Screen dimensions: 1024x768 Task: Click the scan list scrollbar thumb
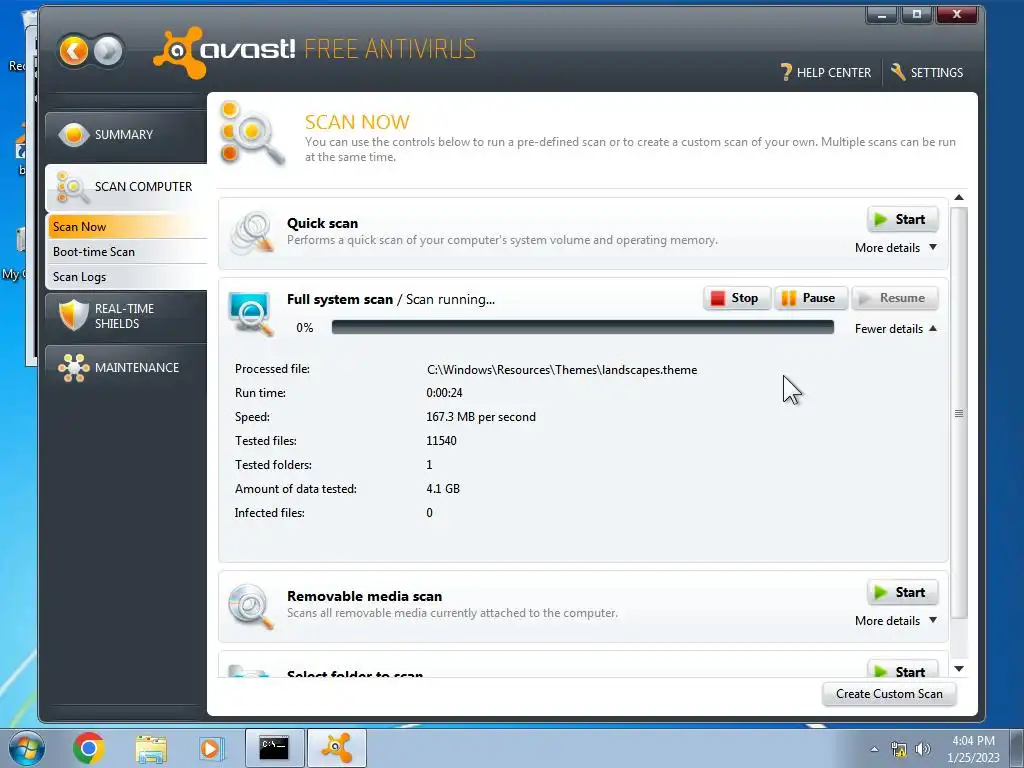(x=959, y=413)
